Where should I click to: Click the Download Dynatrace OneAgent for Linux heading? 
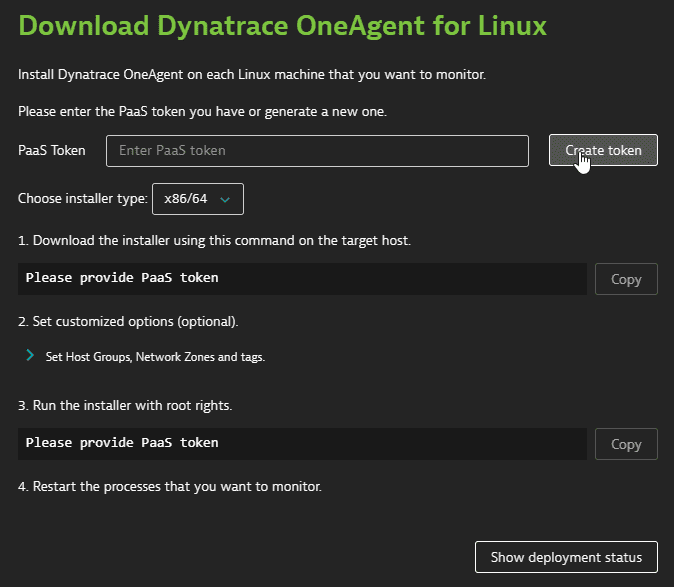[x=282, y=26]
